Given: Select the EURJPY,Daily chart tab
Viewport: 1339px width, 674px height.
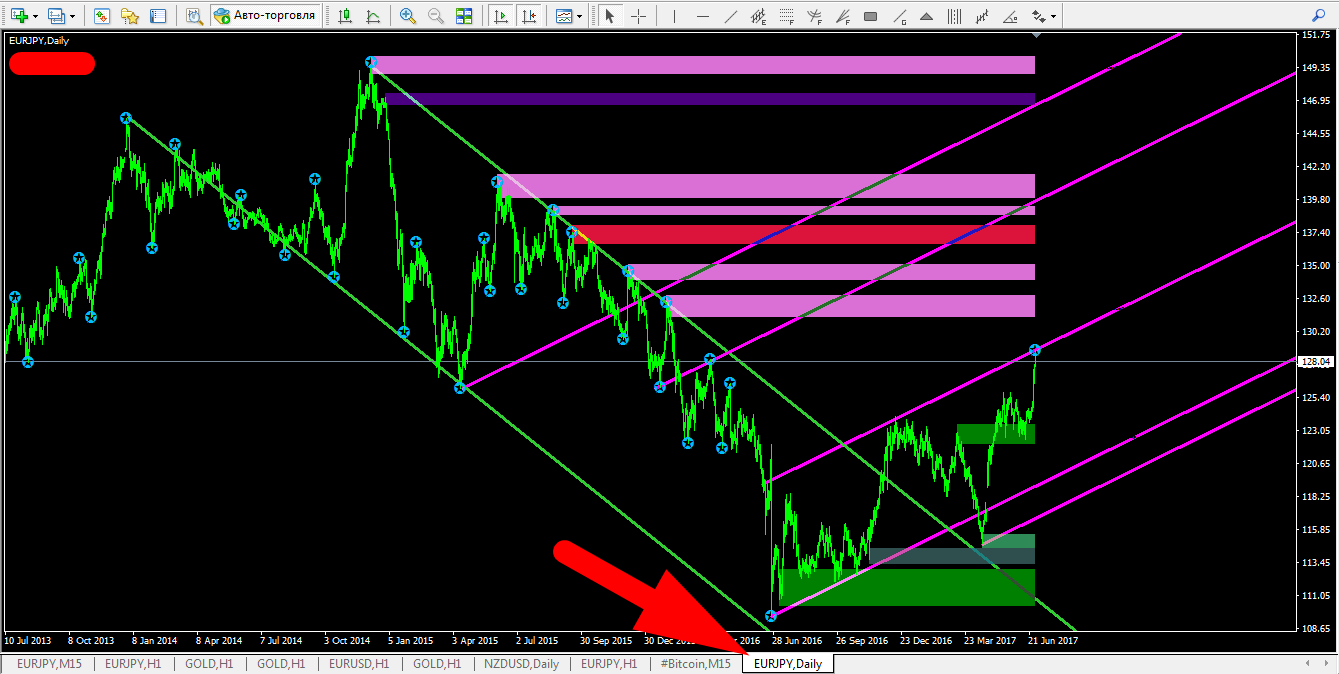Looking at the screenshot, I should 788,663.
